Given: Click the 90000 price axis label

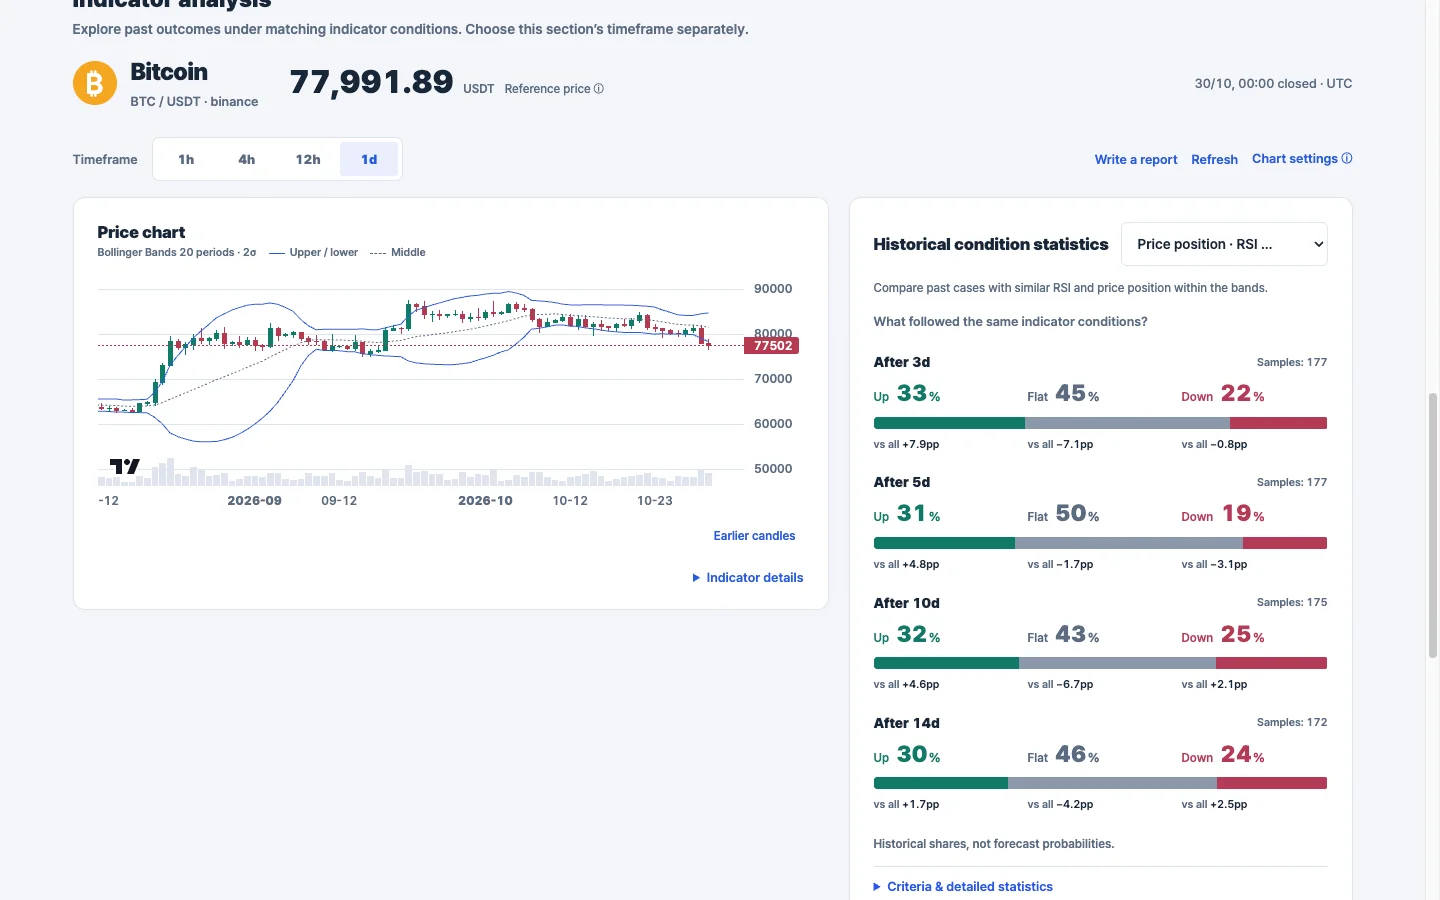Looking at the screenshot, I should click(773, 289).
